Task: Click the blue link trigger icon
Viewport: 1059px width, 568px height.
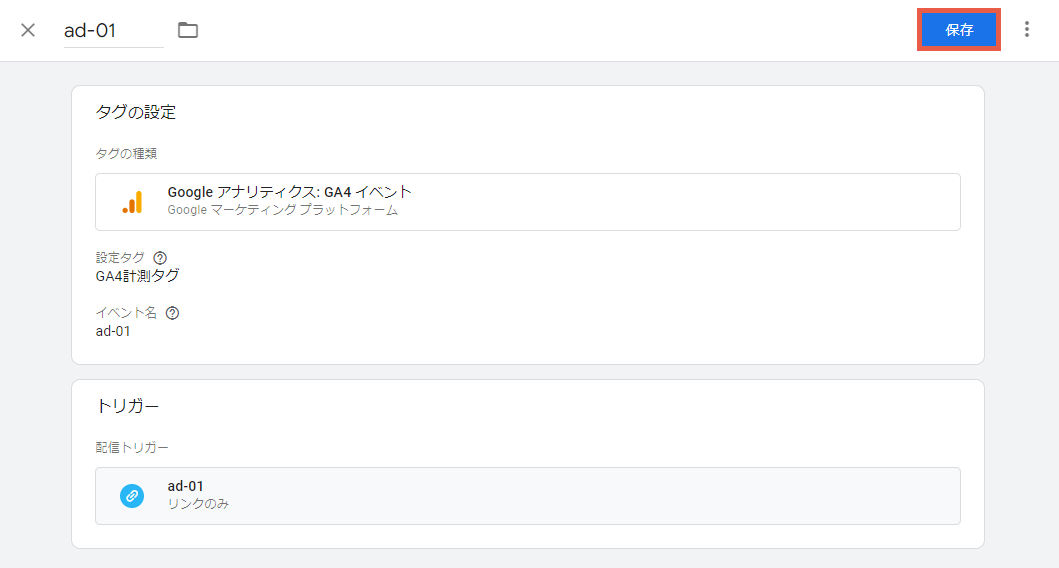Action: pyautogui.click(x=132, y=496)
